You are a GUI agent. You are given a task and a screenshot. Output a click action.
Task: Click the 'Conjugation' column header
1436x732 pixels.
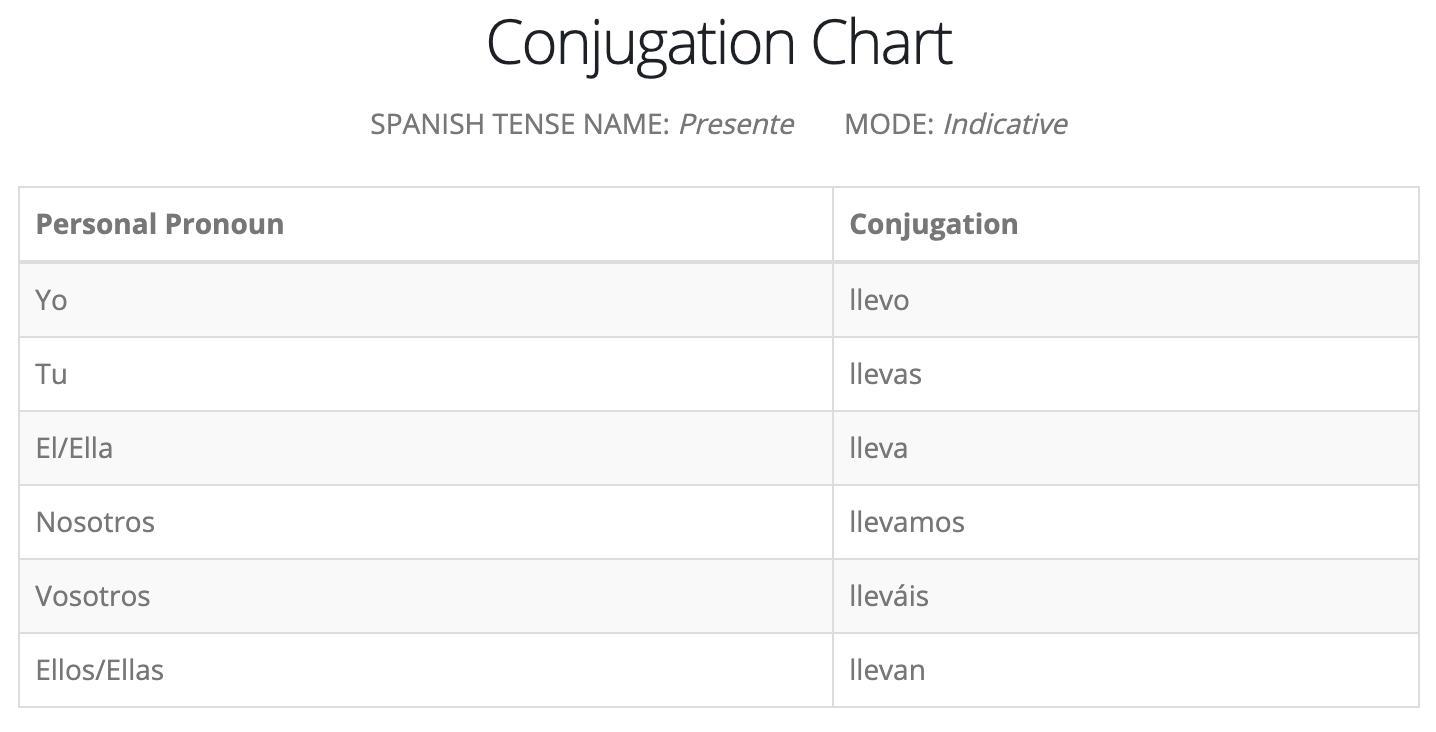(933, 224)
